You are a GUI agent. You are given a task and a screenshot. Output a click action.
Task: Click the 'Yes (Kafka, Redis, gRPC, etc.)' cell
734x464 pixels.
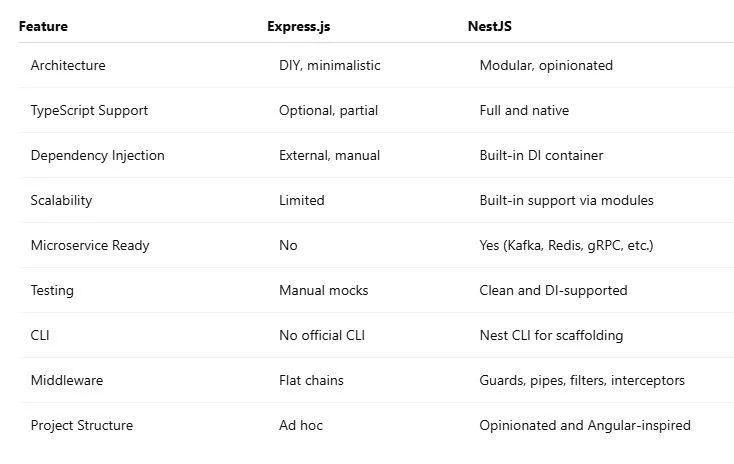566,245
